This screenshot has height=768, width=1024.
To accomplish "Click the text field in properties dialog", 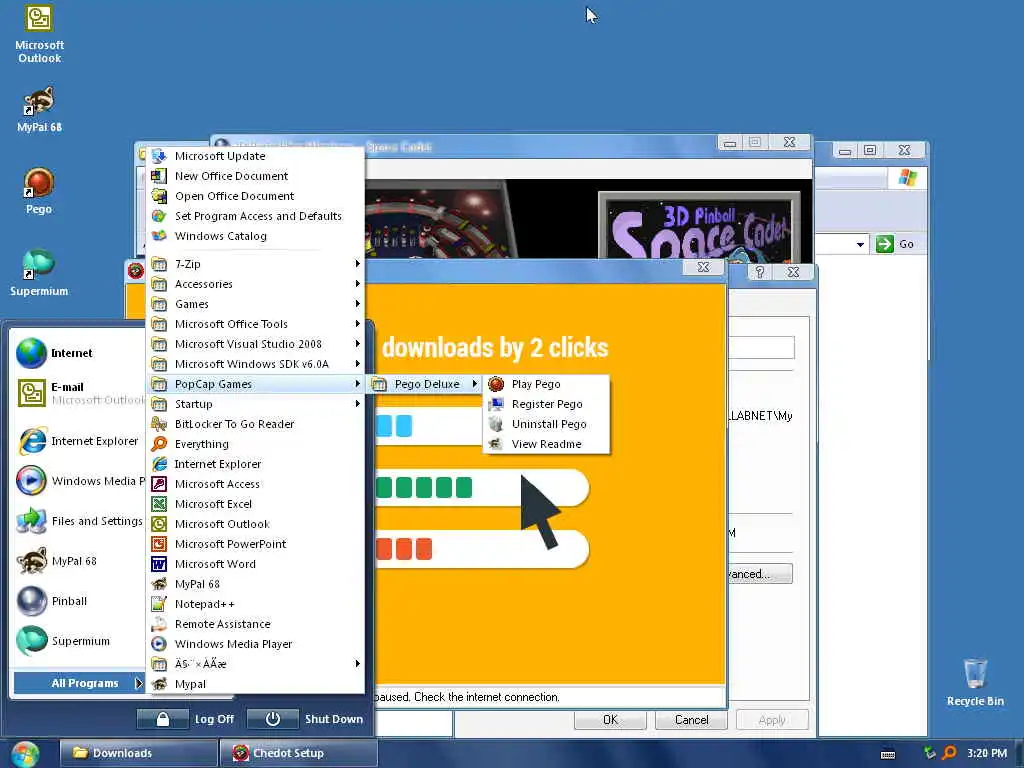I will coord(761,347).
